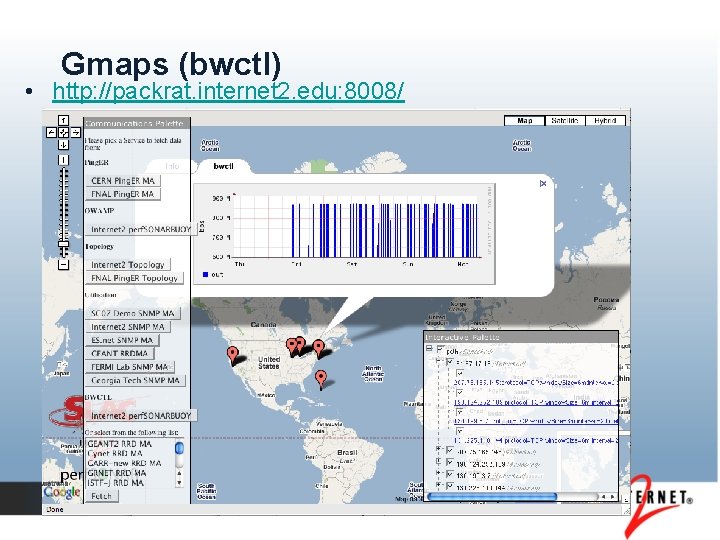Screen dimensions: 720x540
Task: Select the red map marker on the US west coast
Action: click(233, 354)
